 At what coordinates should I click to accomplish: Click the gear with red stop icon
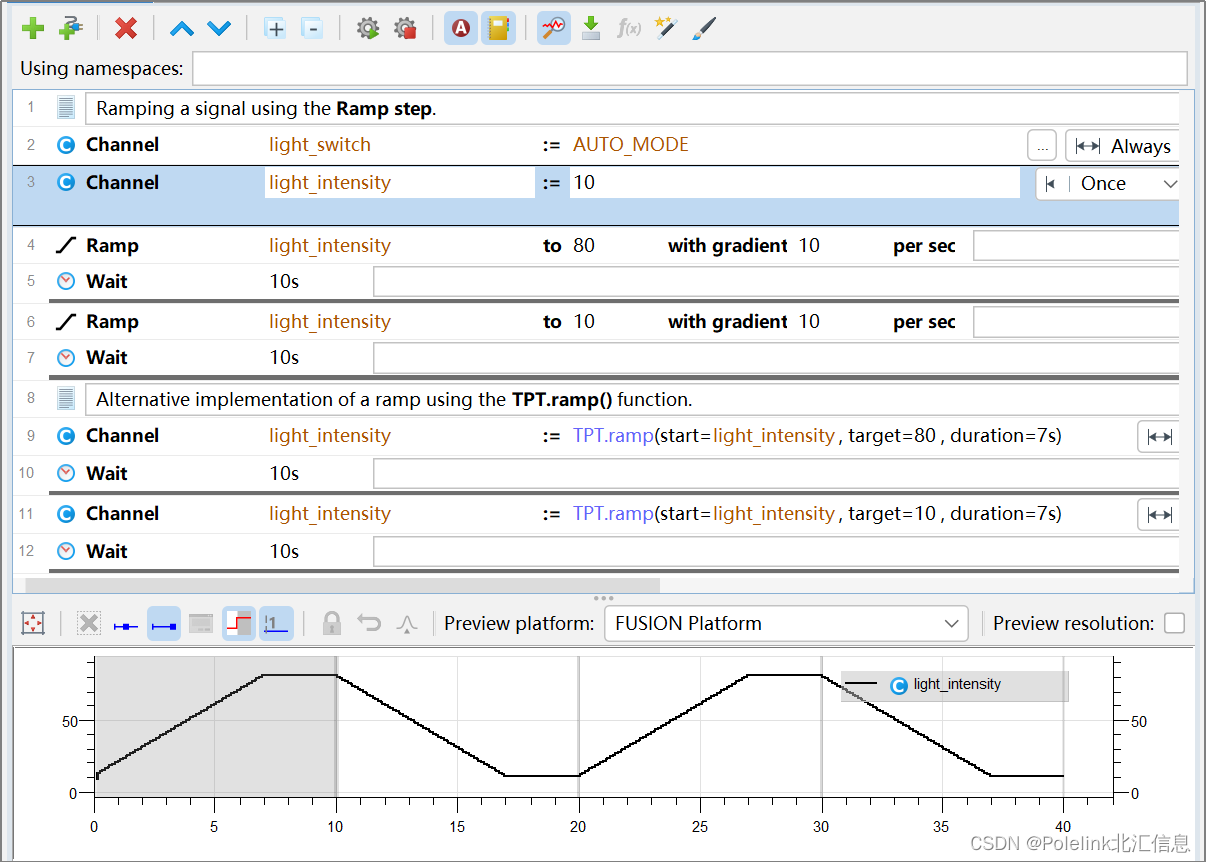[x=405, y=28]
